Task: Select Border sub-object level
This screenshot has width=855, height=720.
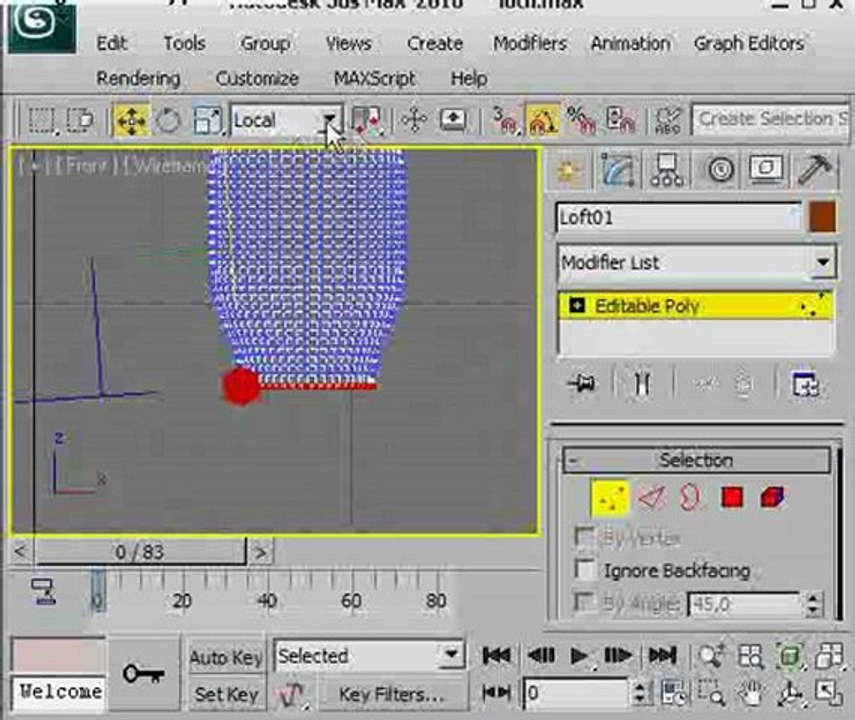Action: (690, 497)
